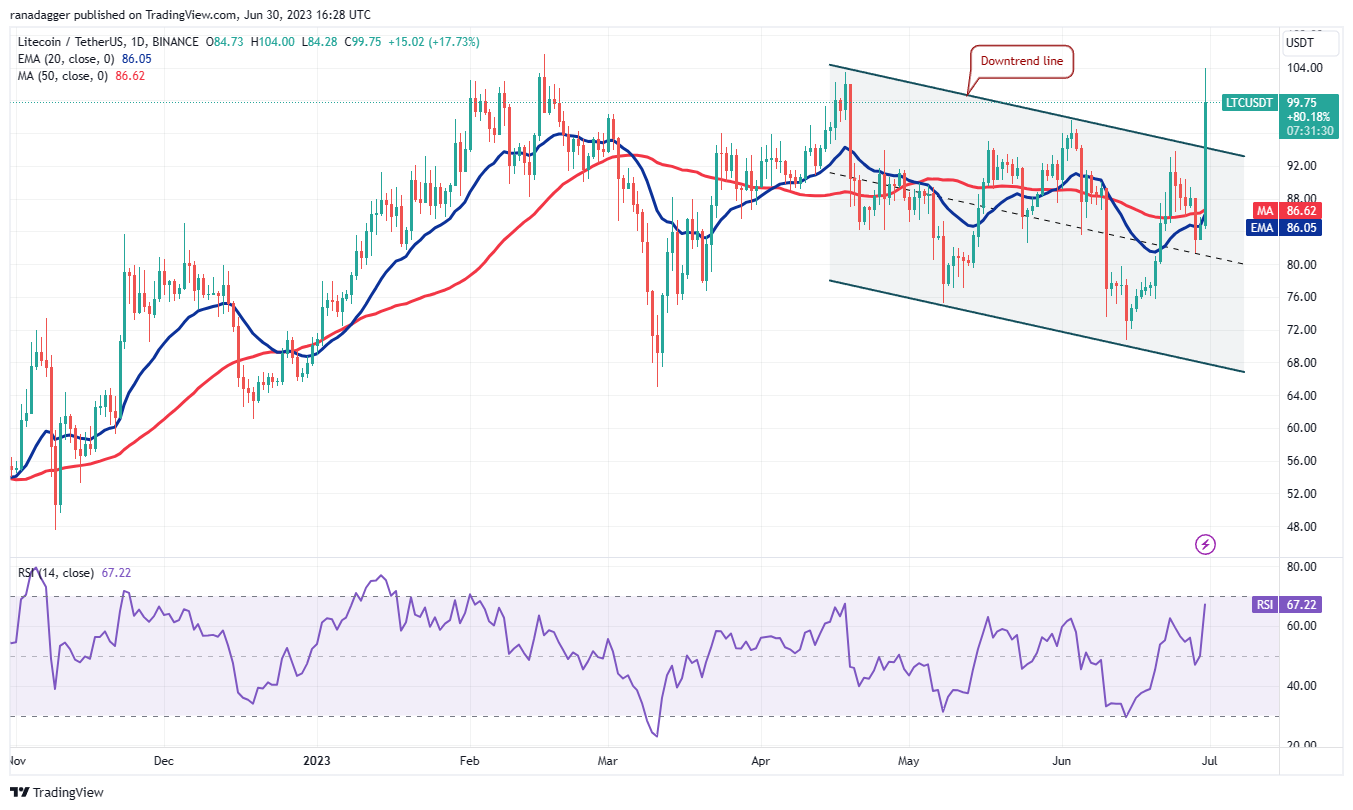Click the 104.00 level on price scale
This screenshot has height=810, width=1353.
1303,68
